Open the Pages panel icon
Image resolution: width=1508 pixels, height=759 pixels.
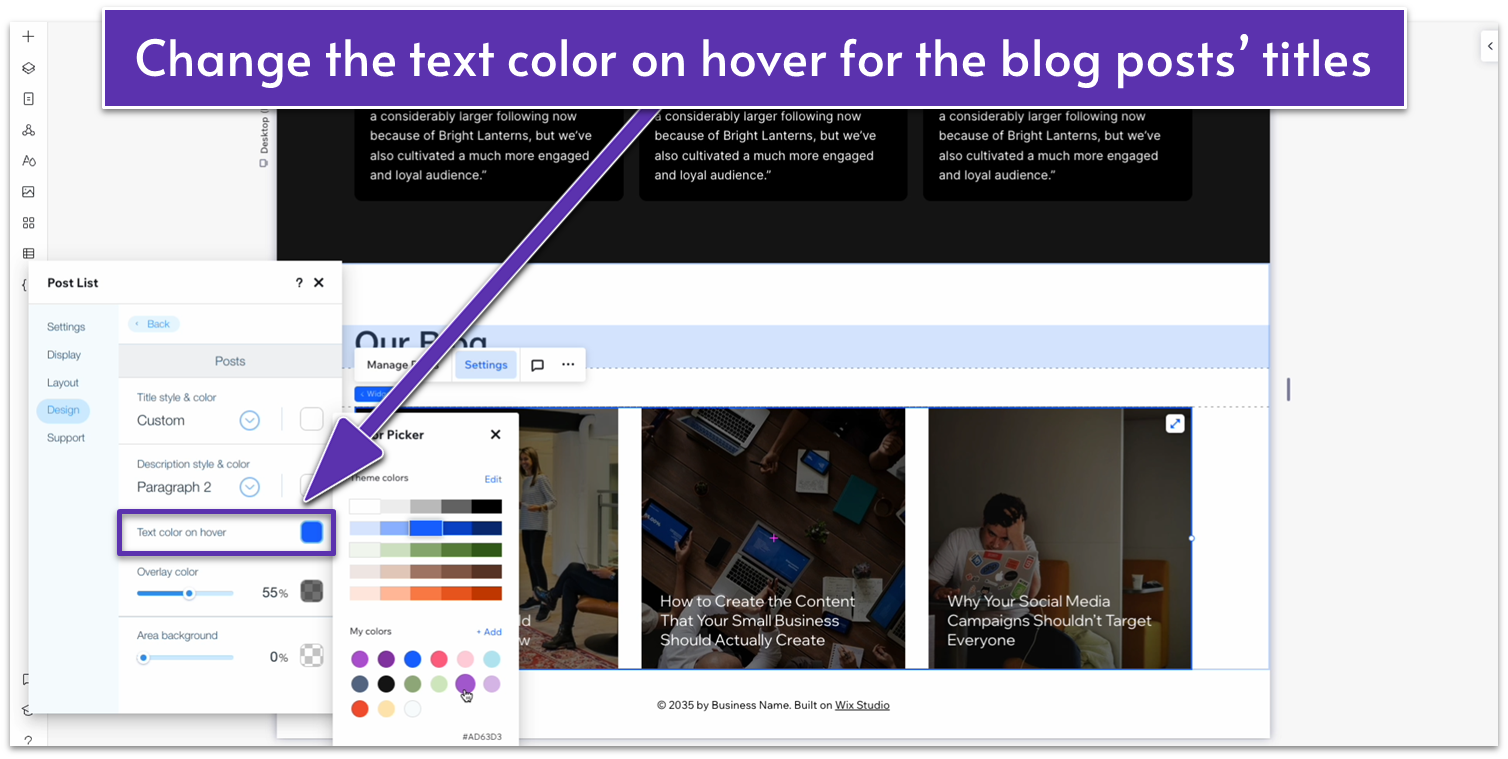pyautogui.click(x=28, y=99)
